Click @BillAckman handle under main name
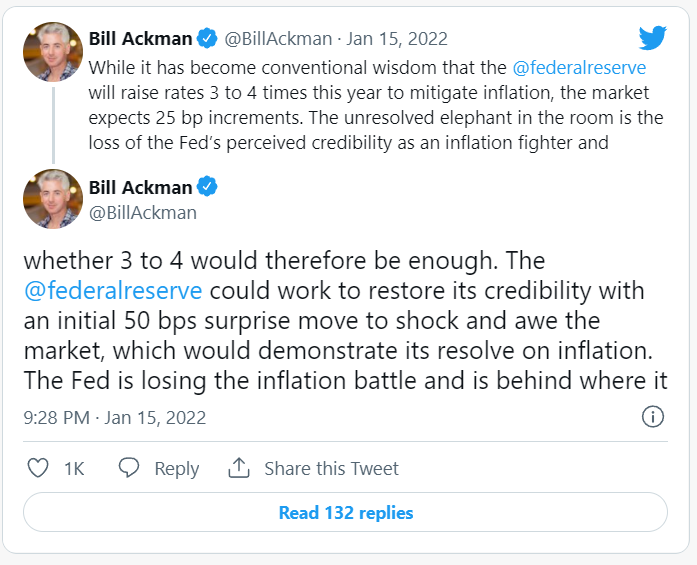This screenshot has width=697, height=565. (x=143, y=212)
